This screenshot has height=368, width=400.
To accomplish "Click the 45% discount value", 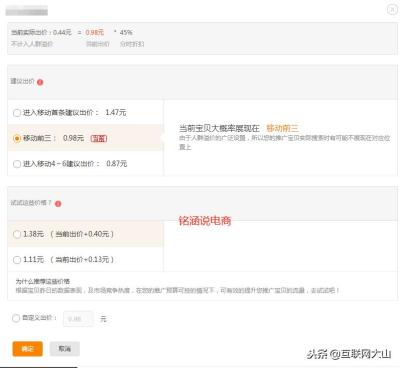I will tap(126, 32).
